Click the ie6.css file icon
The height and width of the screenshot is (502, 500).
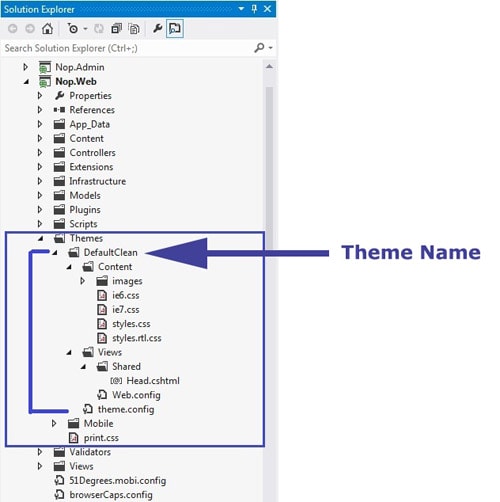(102, 295)
